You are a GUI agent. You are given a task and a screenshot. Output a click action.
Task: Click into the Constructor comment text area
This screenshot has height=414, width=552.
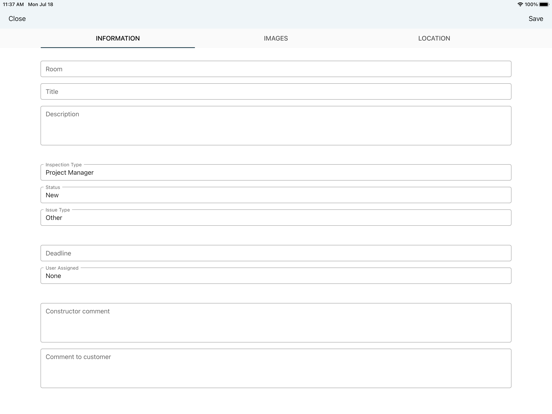(276, 323)
